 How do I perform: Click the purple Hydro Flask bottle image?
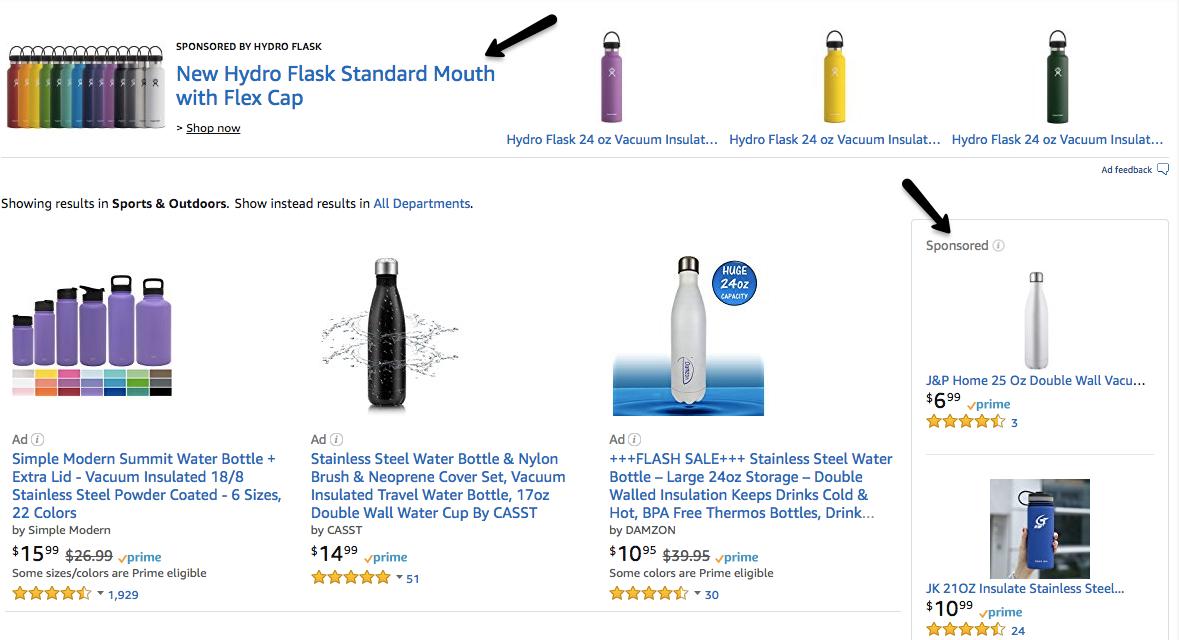[x=610, y=77]
